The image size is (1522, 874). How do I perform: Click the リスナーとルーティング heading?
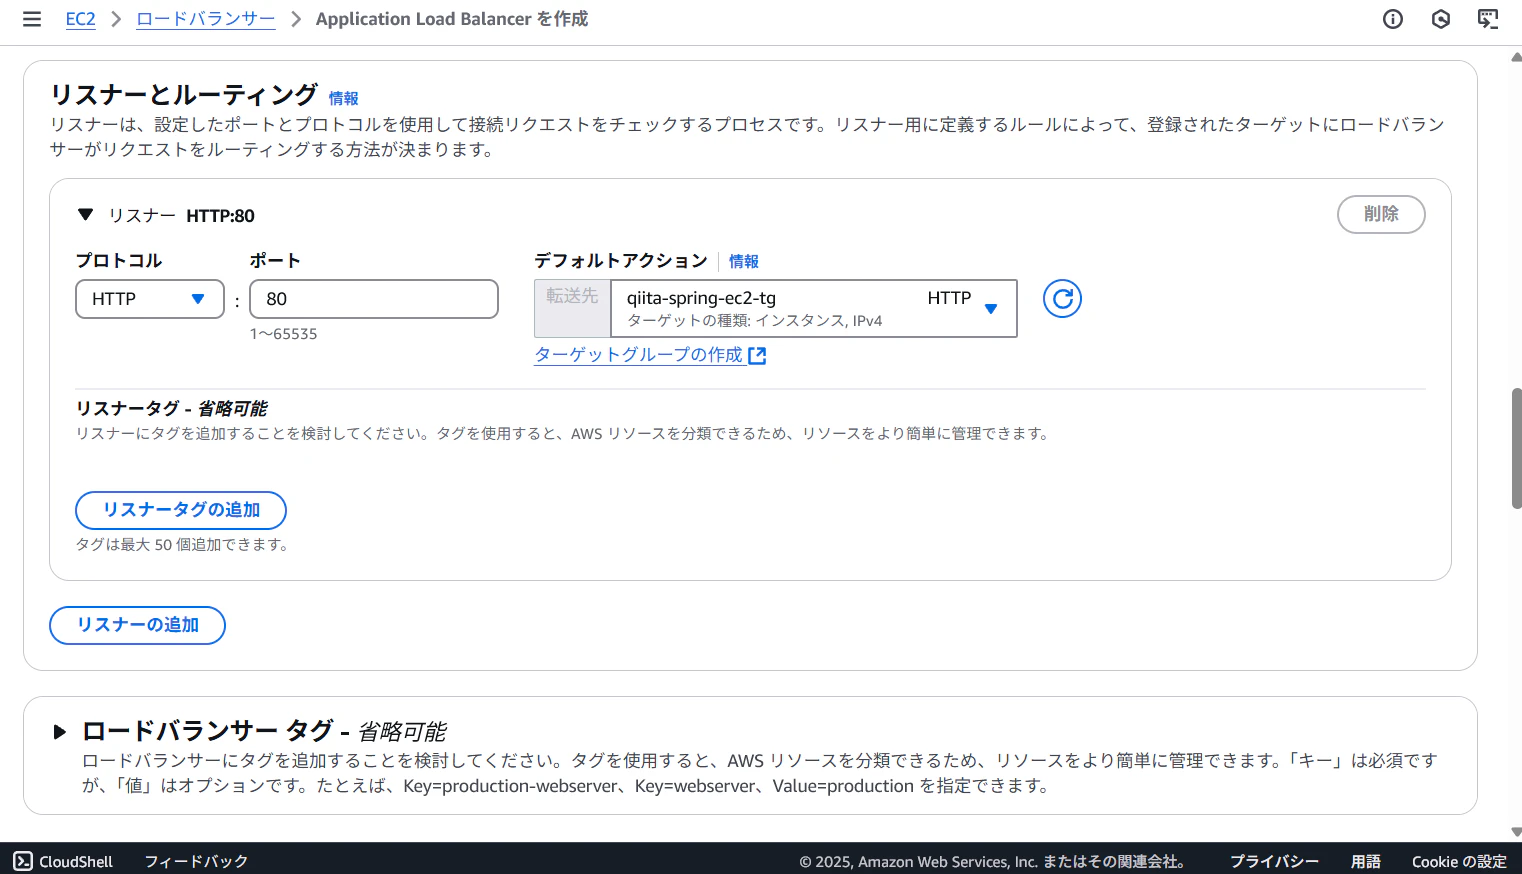pos(184,95)
